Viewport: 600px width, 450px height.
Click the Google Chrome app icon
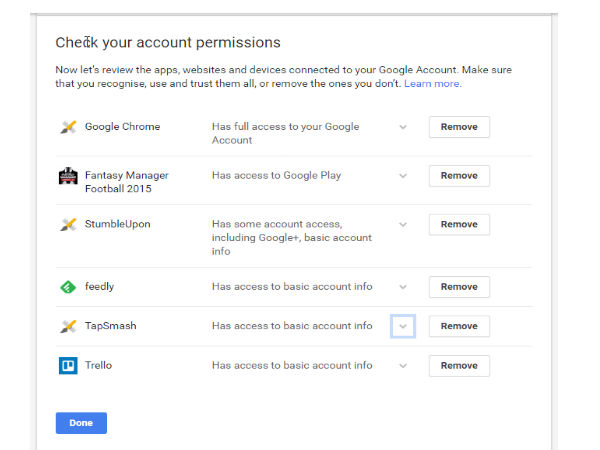(68, 127)
